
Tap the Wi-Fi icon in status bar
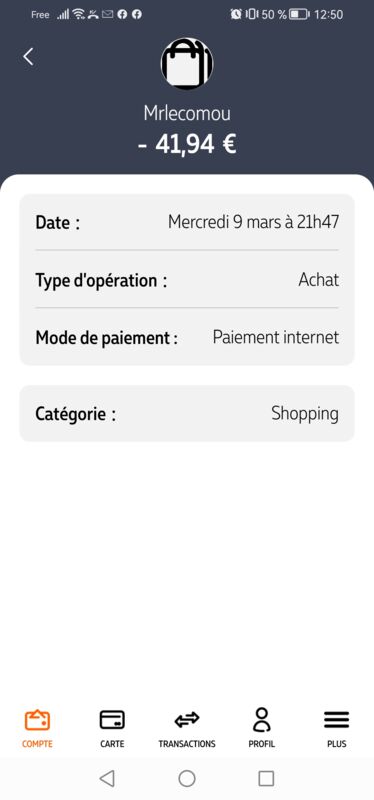click(x=78, y=14)
